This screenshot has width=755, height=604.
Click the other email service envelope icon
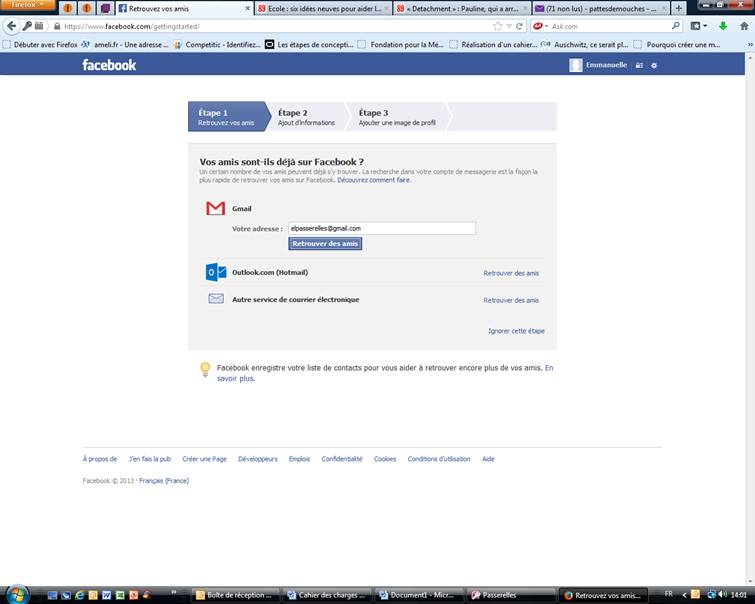click(x=216, y=299)
